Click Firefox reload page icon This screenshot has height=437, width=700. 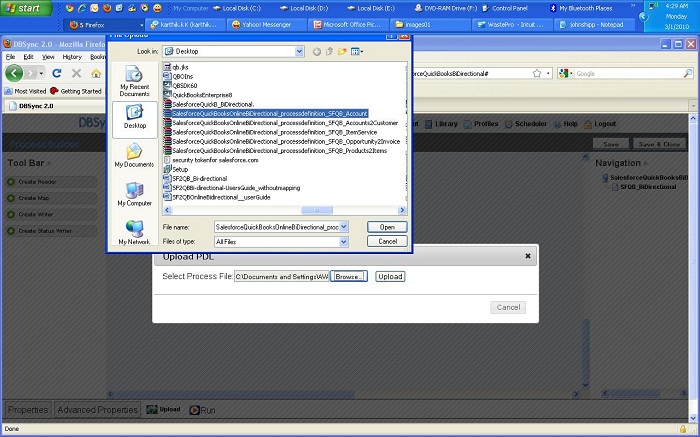[x=56, y=74]
